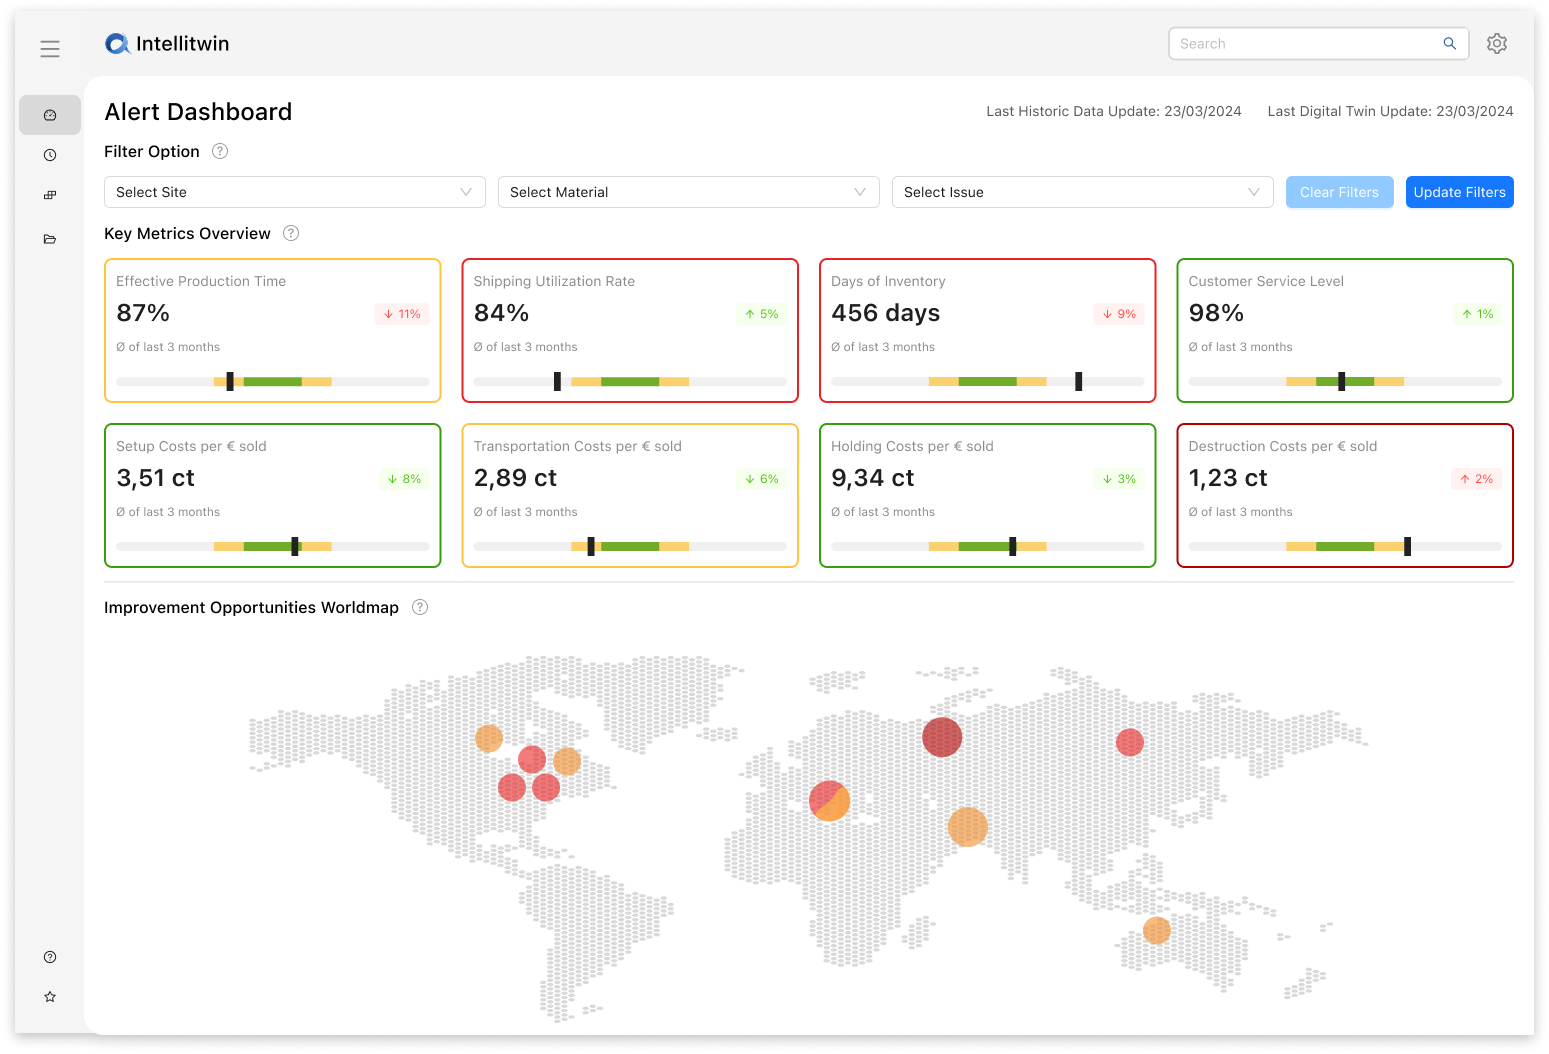Open the dashboard speedometer icon in sidebar

(x=50, y=114)
